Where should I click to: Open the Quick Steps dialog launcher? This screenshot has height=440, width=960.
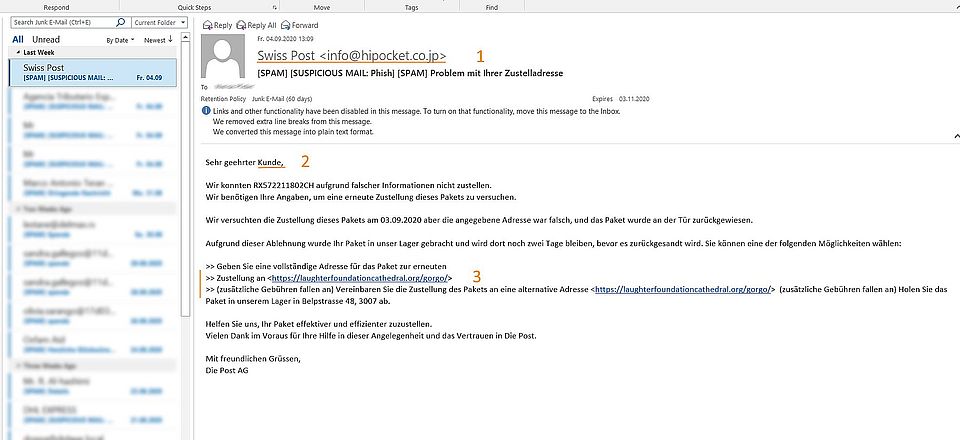(273, 7)
